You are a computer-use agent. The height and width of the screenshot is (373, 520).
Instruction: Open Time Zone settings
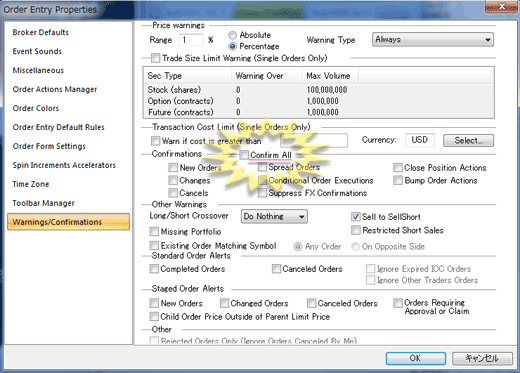(x=31, y=184)
